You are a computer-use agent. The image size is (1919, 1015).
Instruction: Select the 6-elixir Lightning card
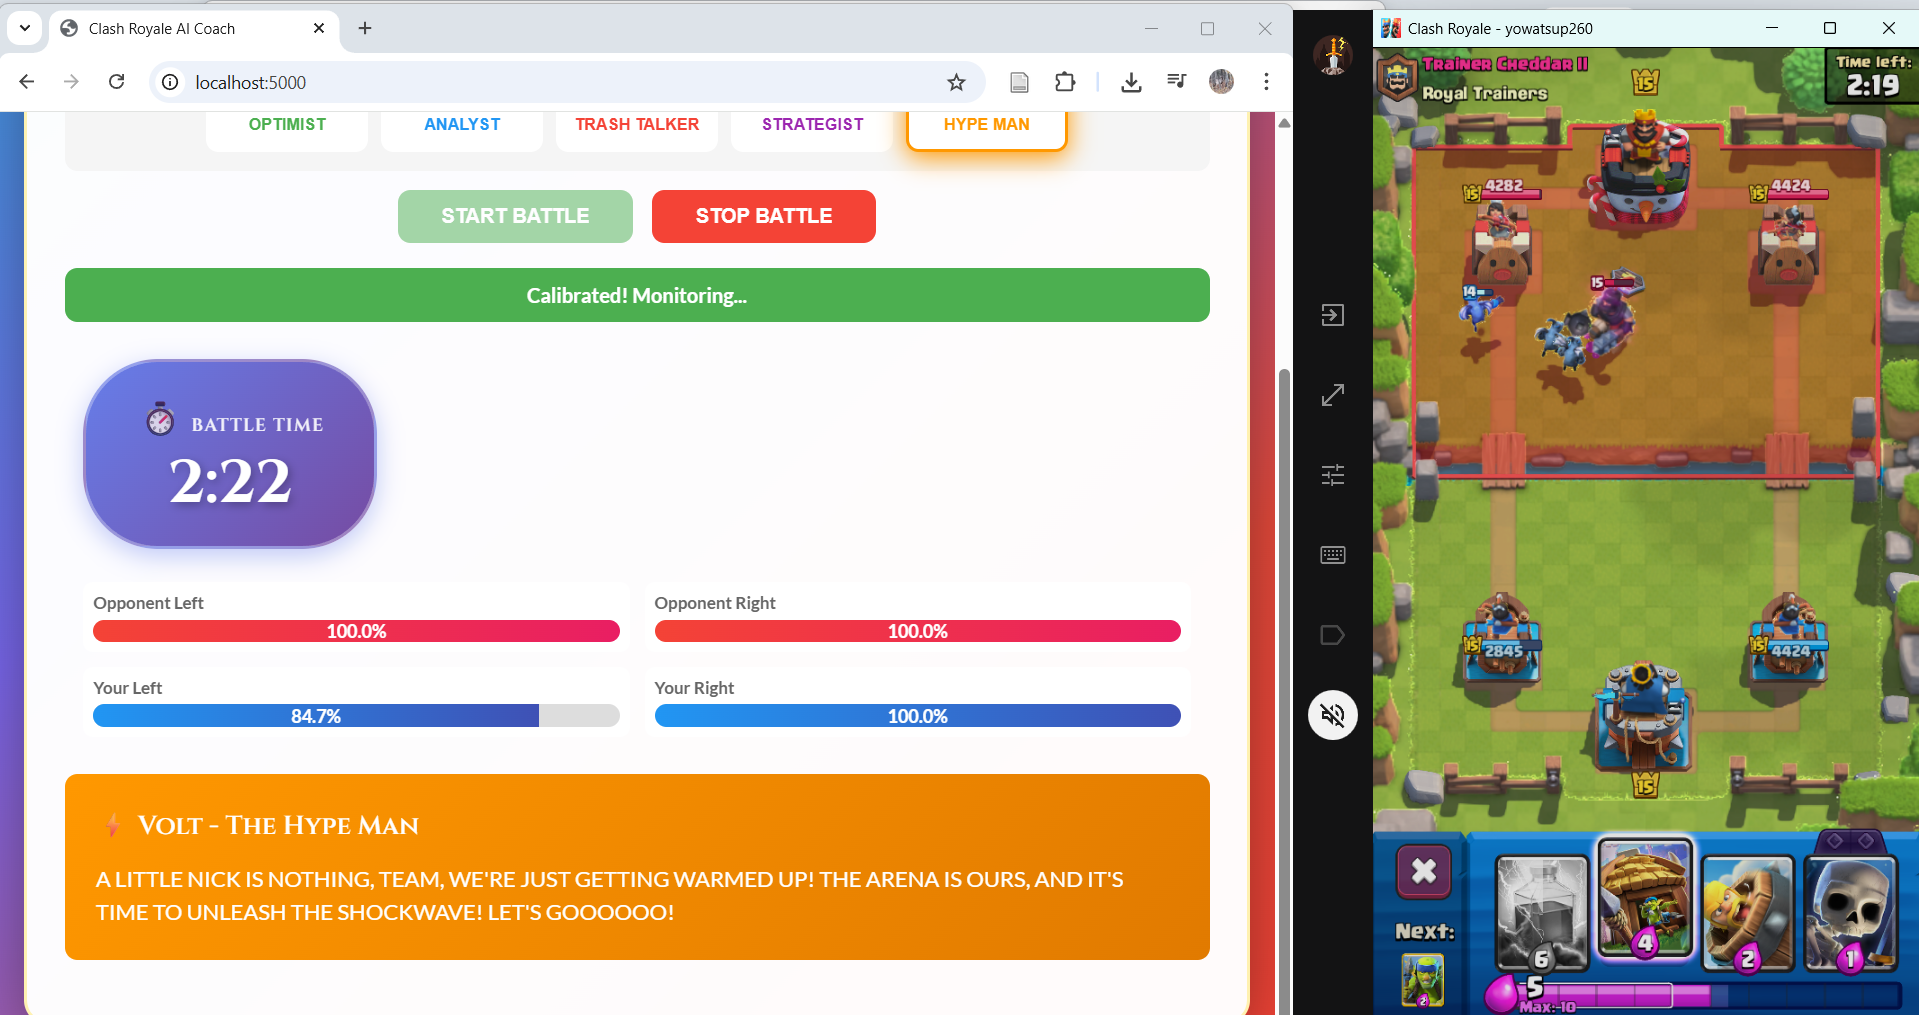[1542, 912]
